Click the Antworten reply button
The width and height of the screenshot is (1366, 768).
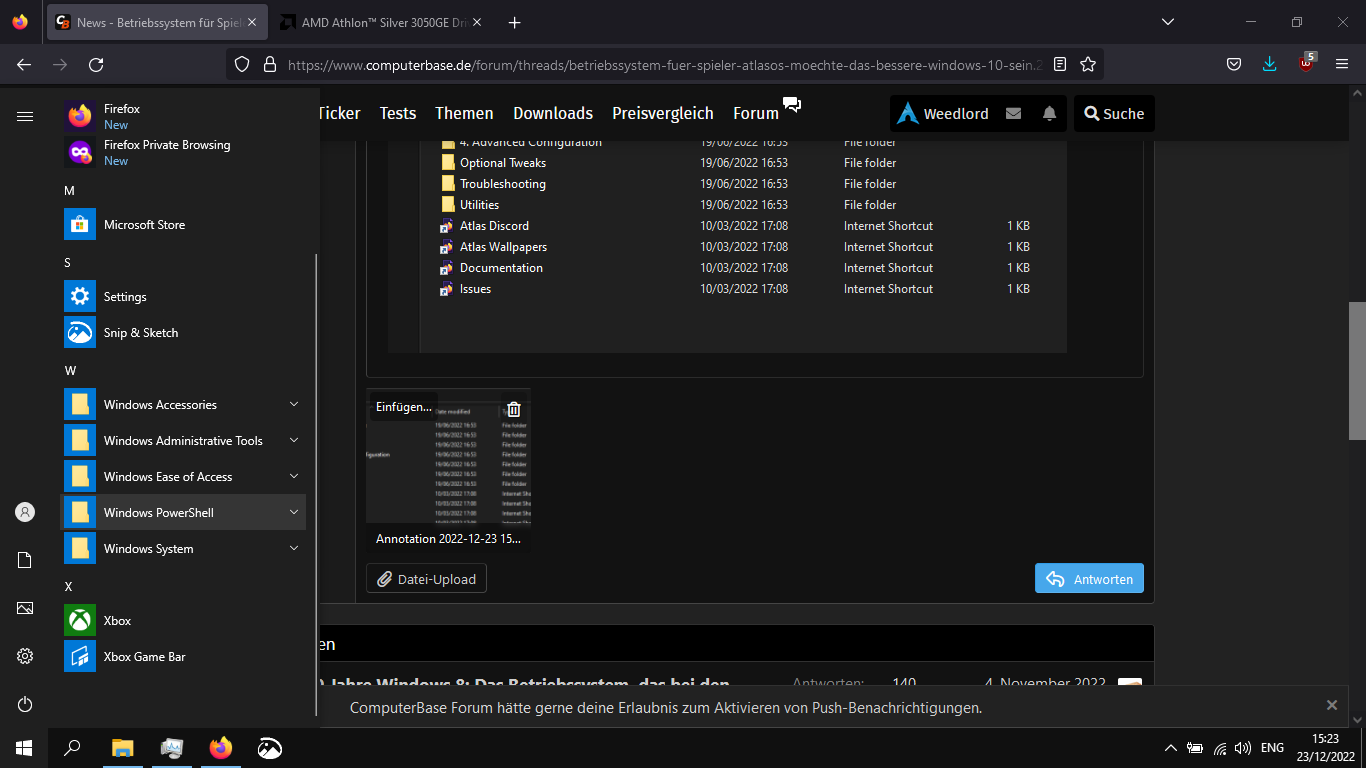point(1089,579)
